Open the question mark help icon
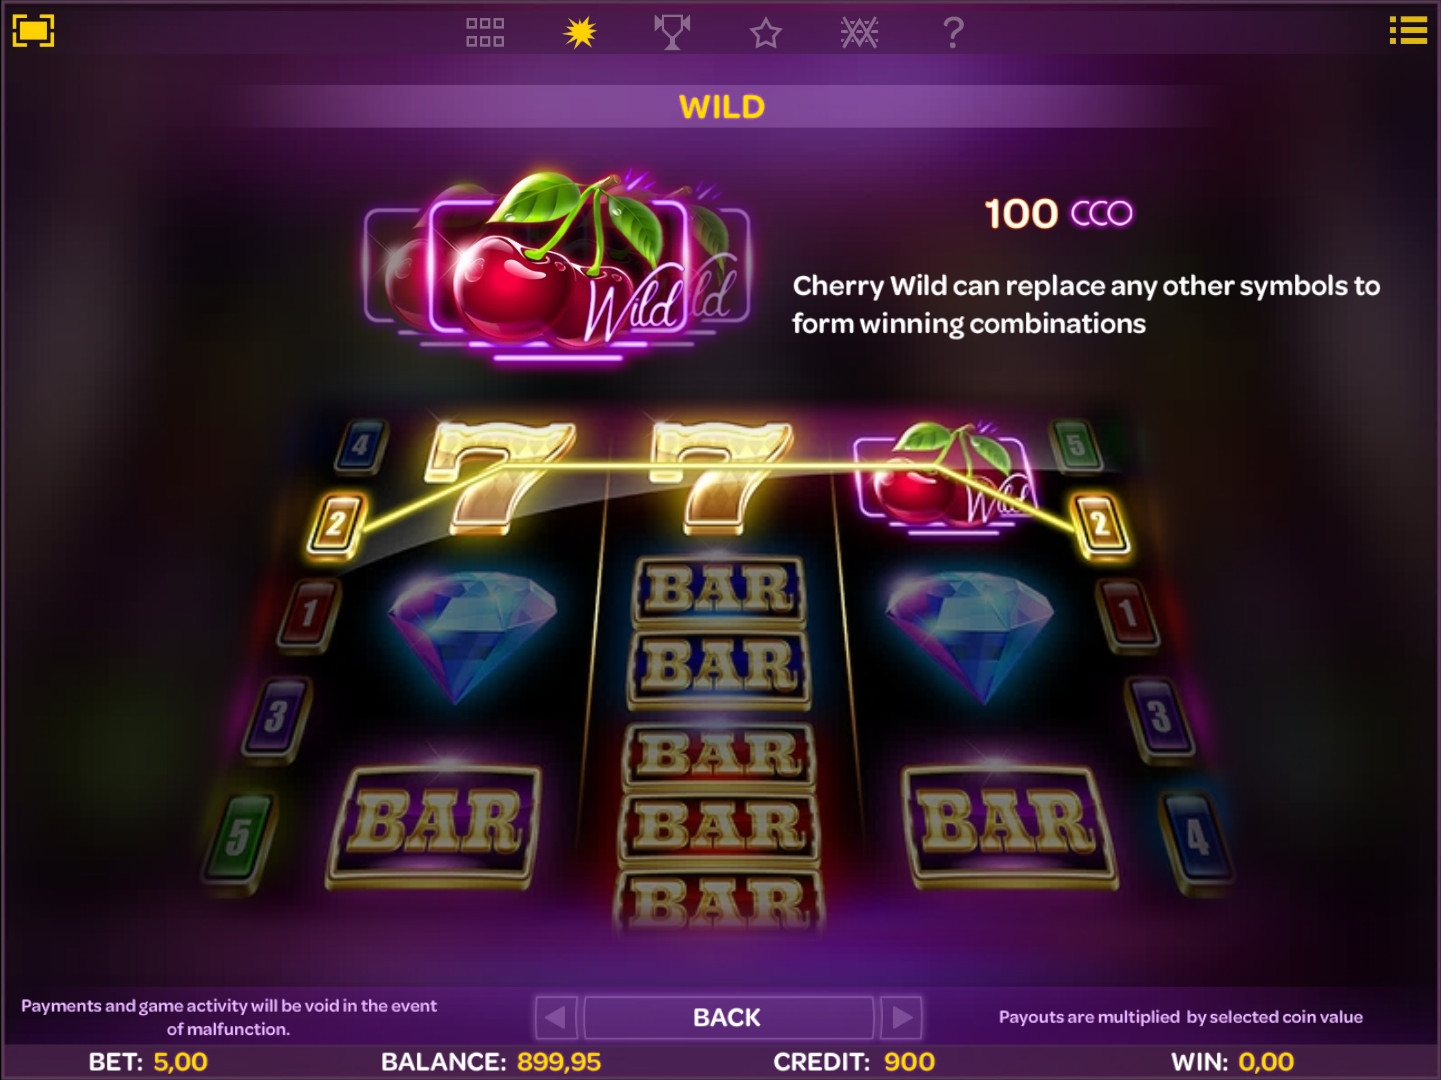1441x1080 pixels. pyautogui.click(x=953, y=33)
